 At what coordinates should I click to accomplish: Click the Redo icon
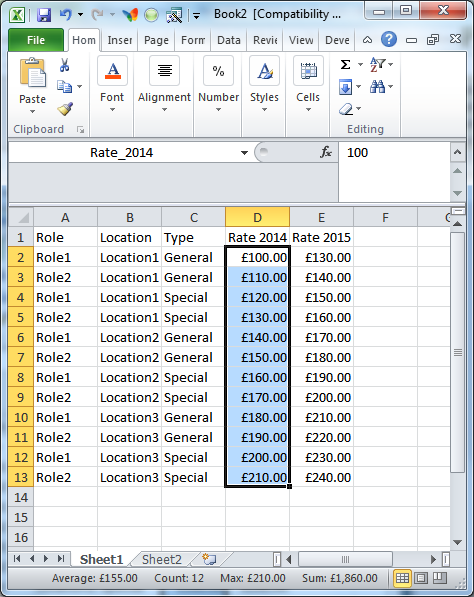[97, 15]
